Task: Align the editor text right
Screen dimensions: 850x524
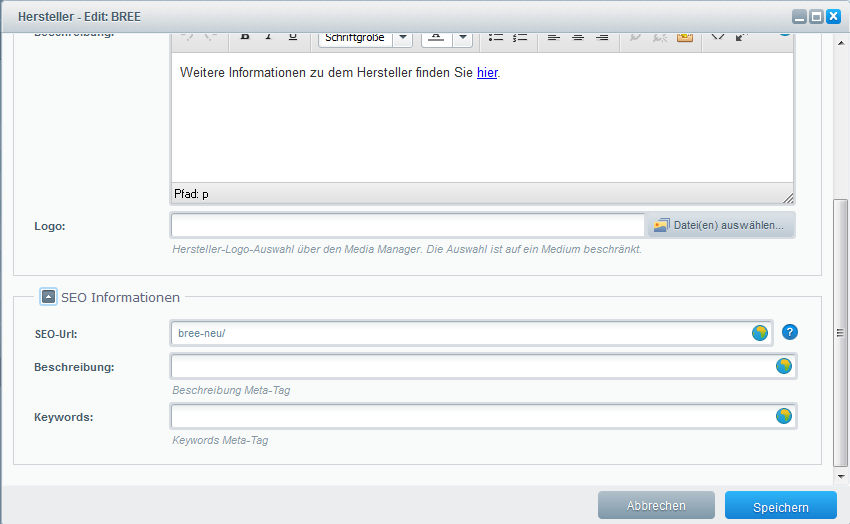Action: point(602,37)
